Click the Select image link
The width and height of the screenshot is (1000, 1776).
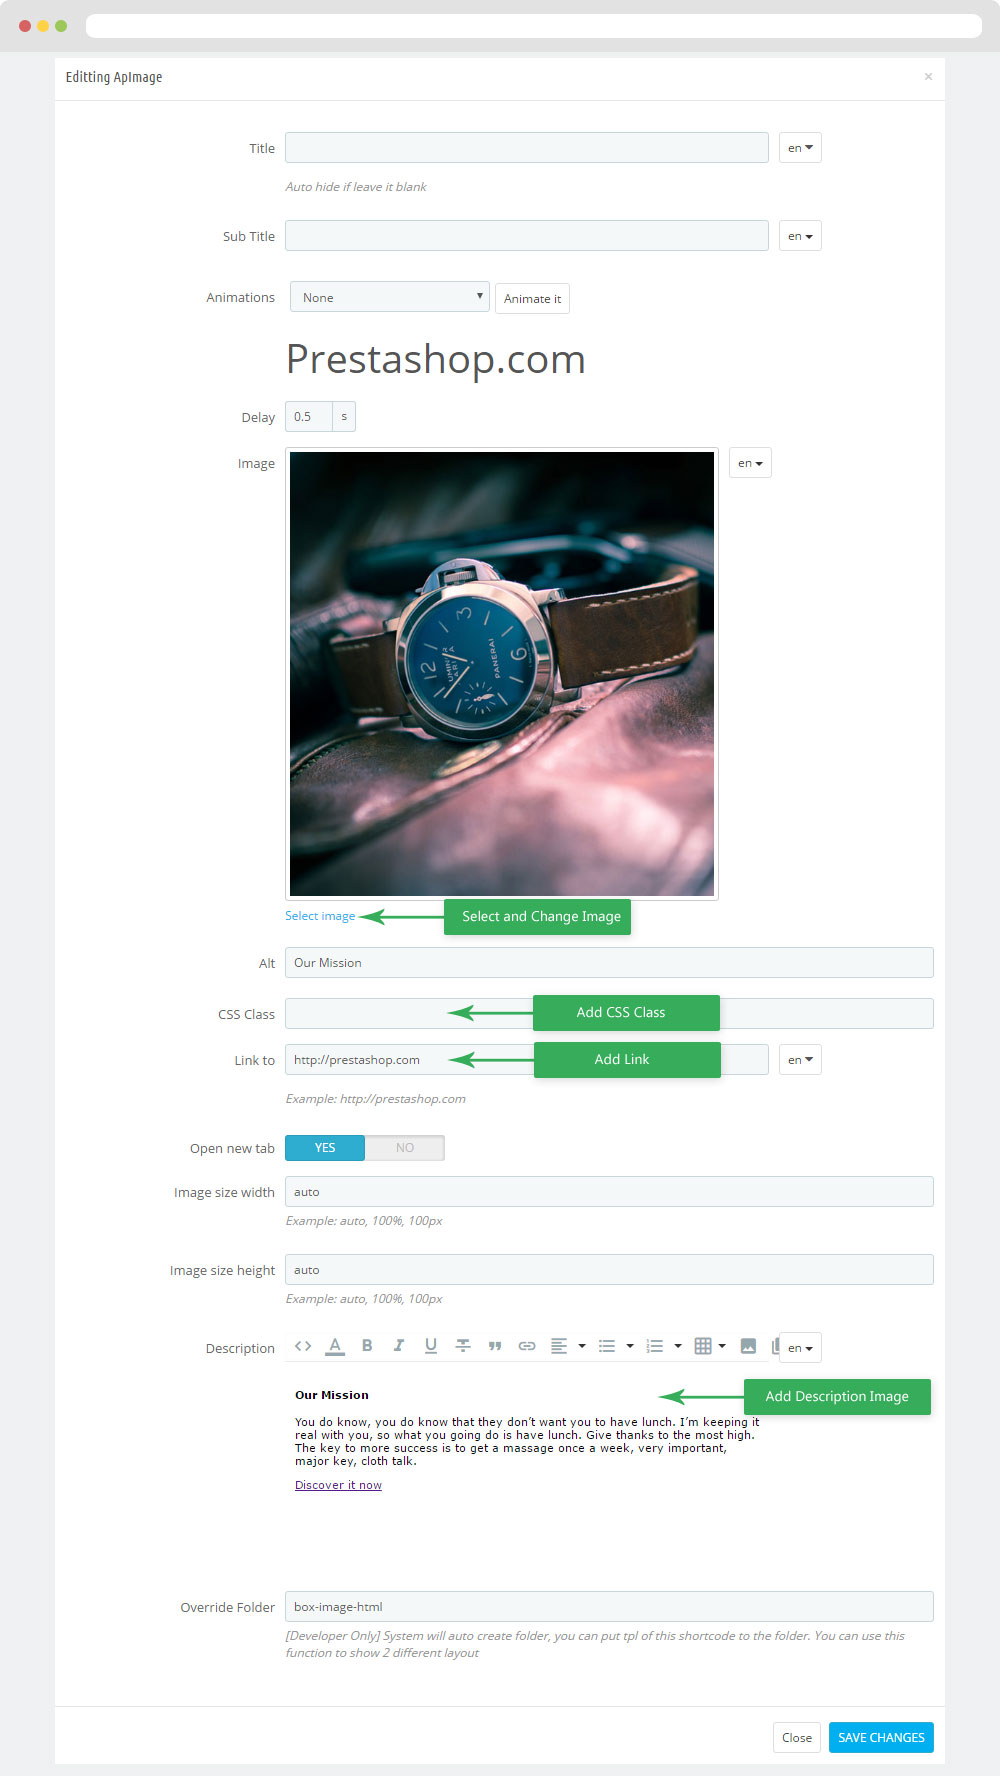320,916
